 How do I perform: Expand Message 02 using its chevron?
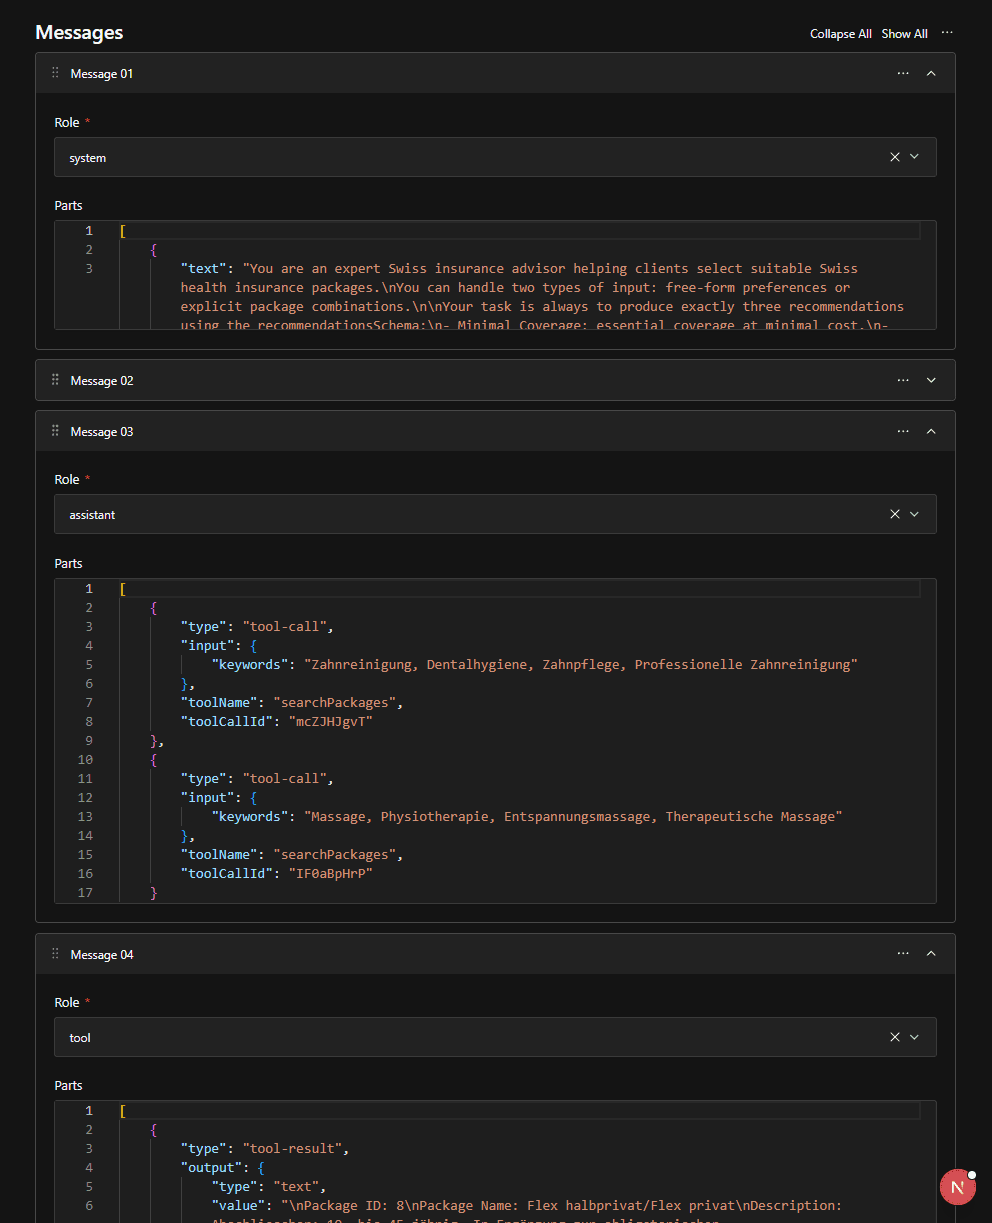pyautogui.click(x=931, y=380)
